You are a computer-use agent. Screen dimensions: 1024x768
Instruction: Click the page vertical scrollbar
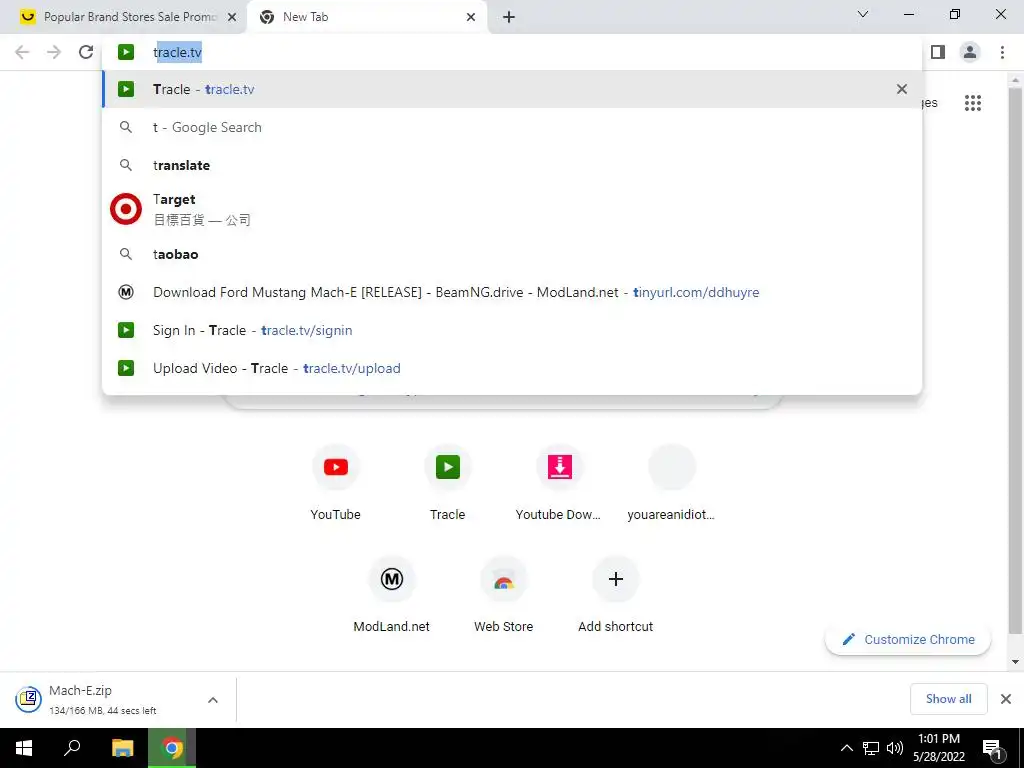(1015, 359)
